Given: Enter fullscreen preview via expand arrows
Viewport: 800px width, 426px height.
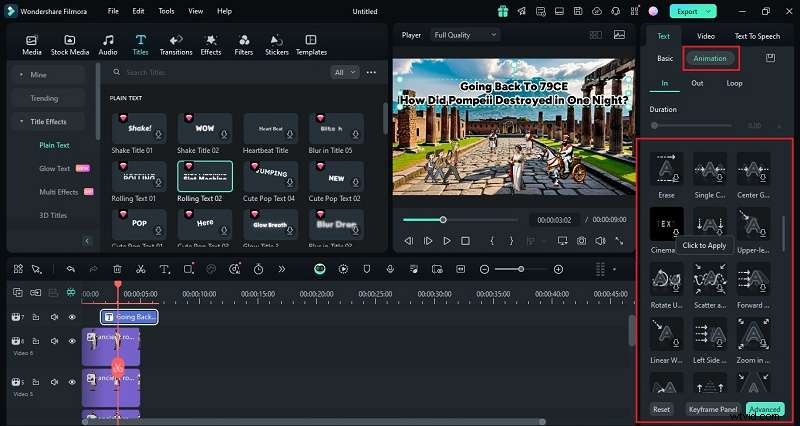Looking at the screenshot, I should [619, 240].
